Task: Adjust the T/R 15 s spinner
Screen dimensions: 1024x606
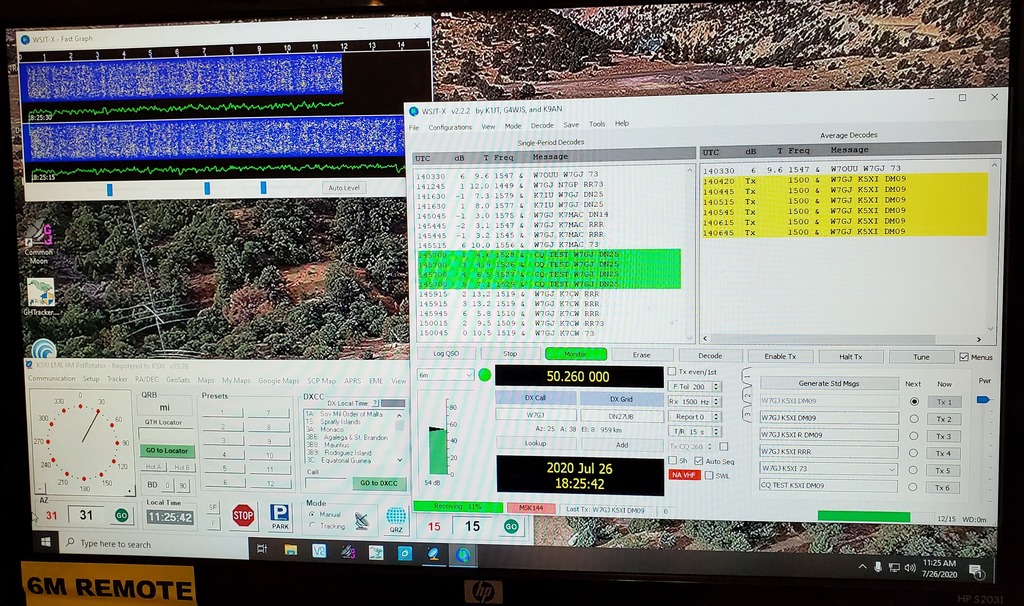Action: (x=717, y=432)
